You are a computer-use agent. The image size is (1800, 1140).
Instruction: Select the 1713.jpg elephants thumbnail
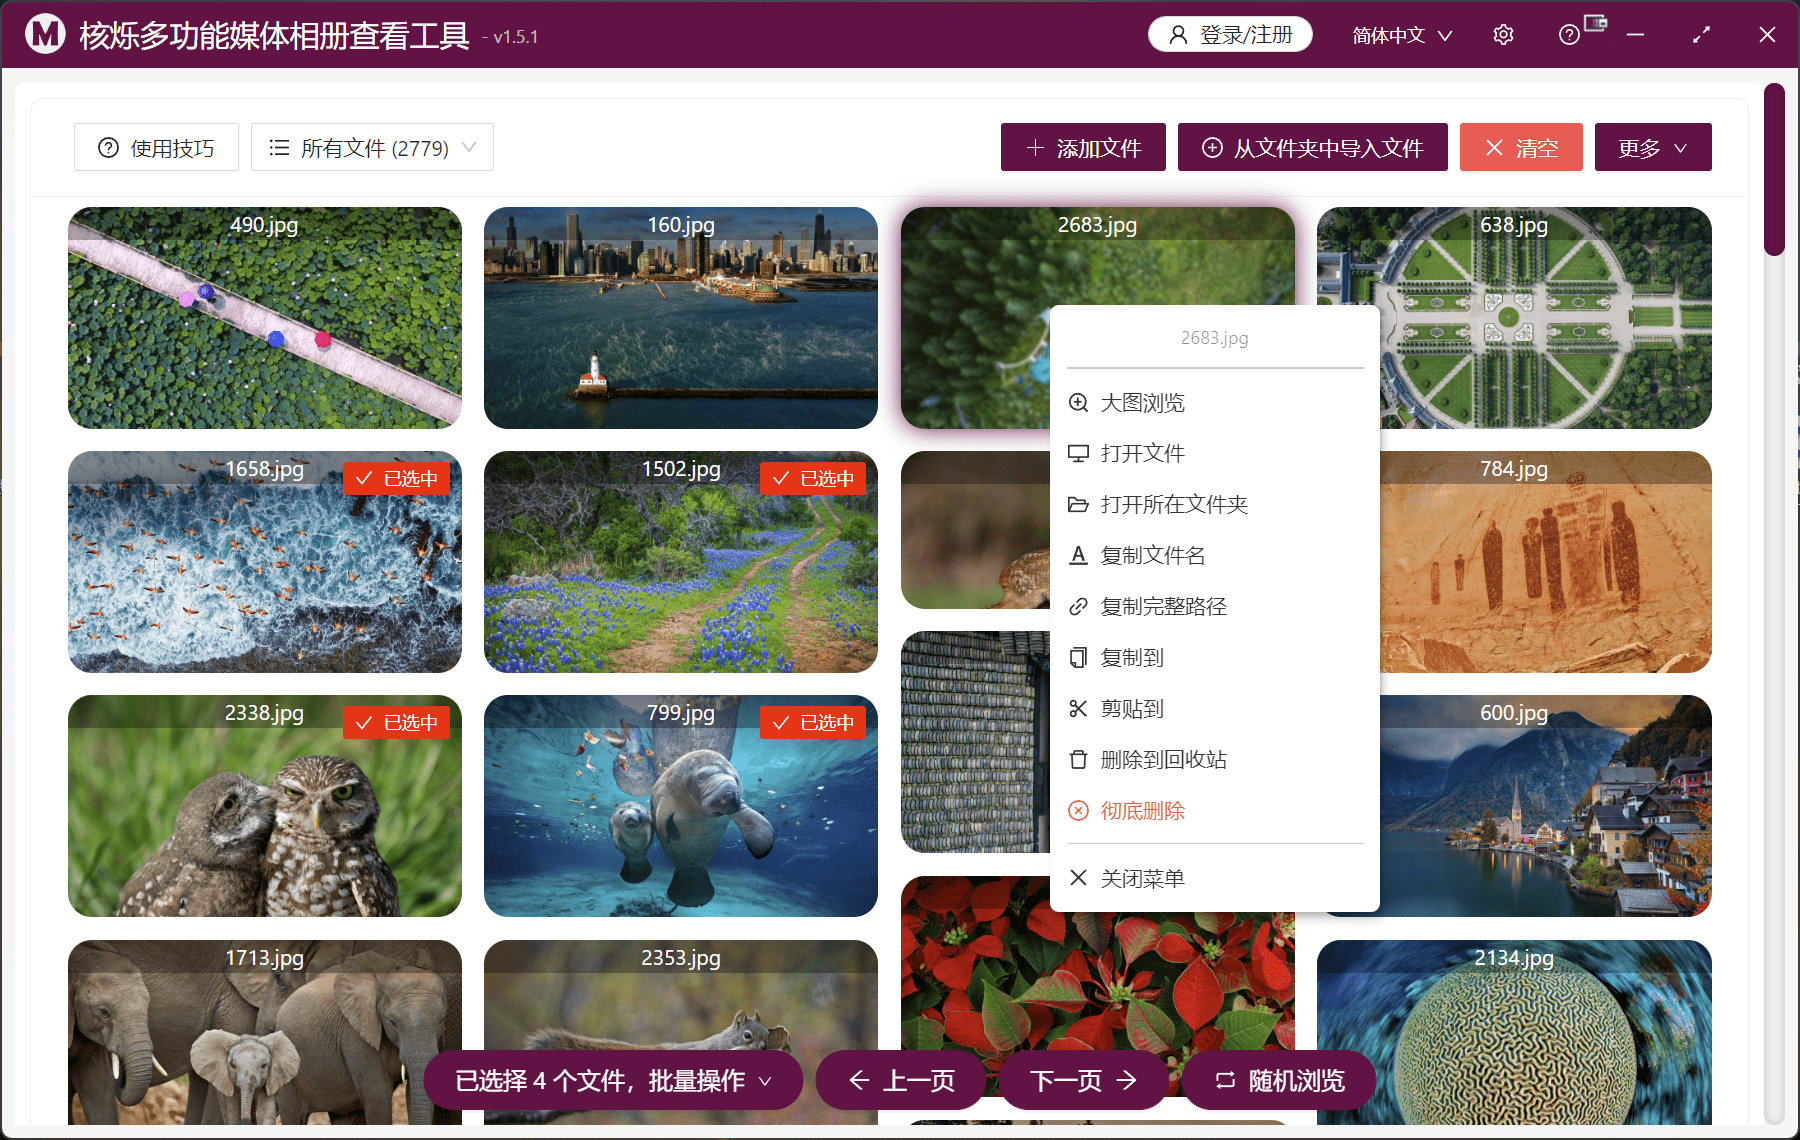coord(265,1032)
